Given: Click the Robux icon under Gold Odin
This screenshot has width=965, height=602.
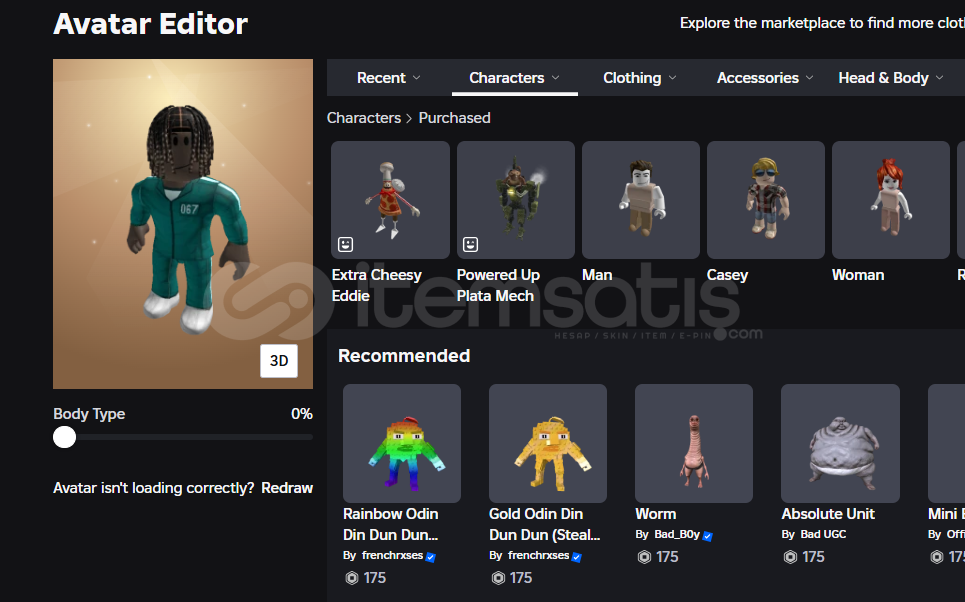Looking at the screenshot, I should 499,578.
